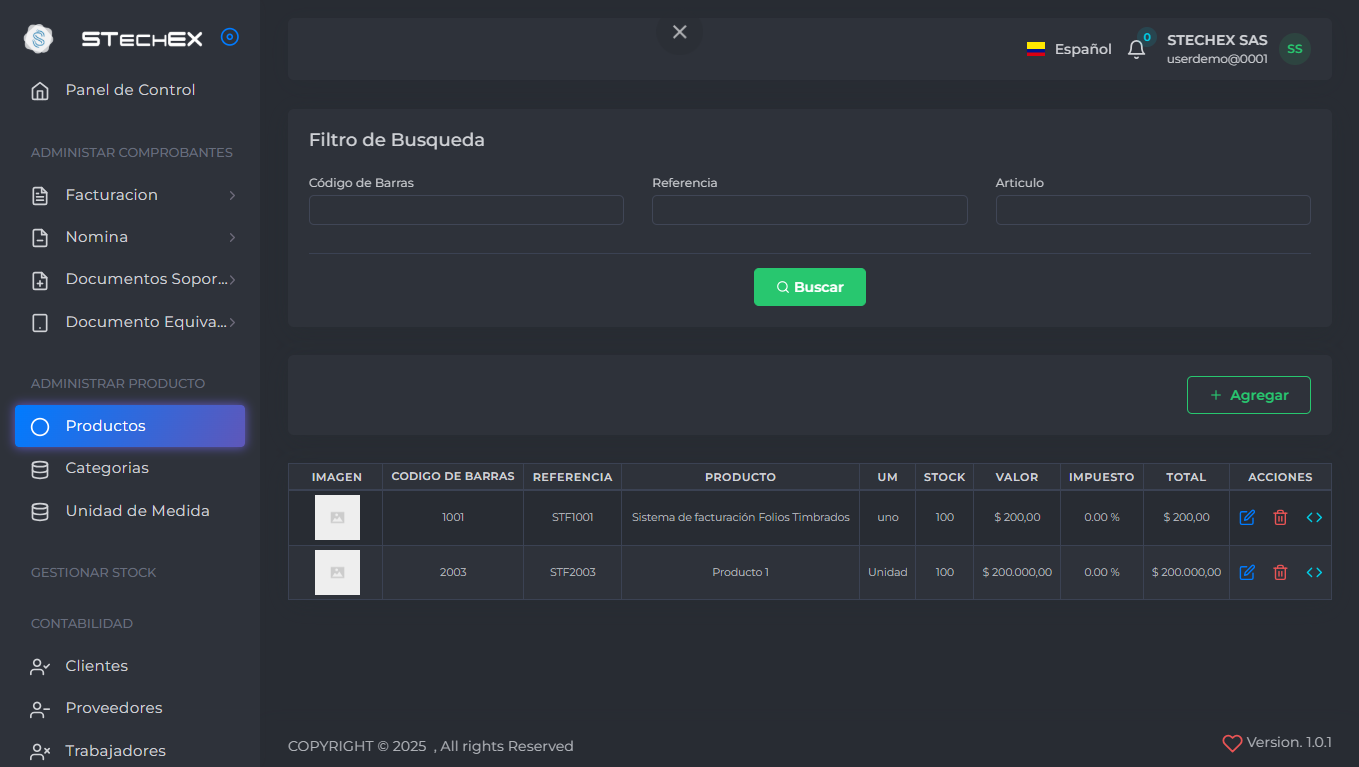This screenshot has height=767, width=1359.
Task: Toggle the sidebar pin circle
Action: 229,38
